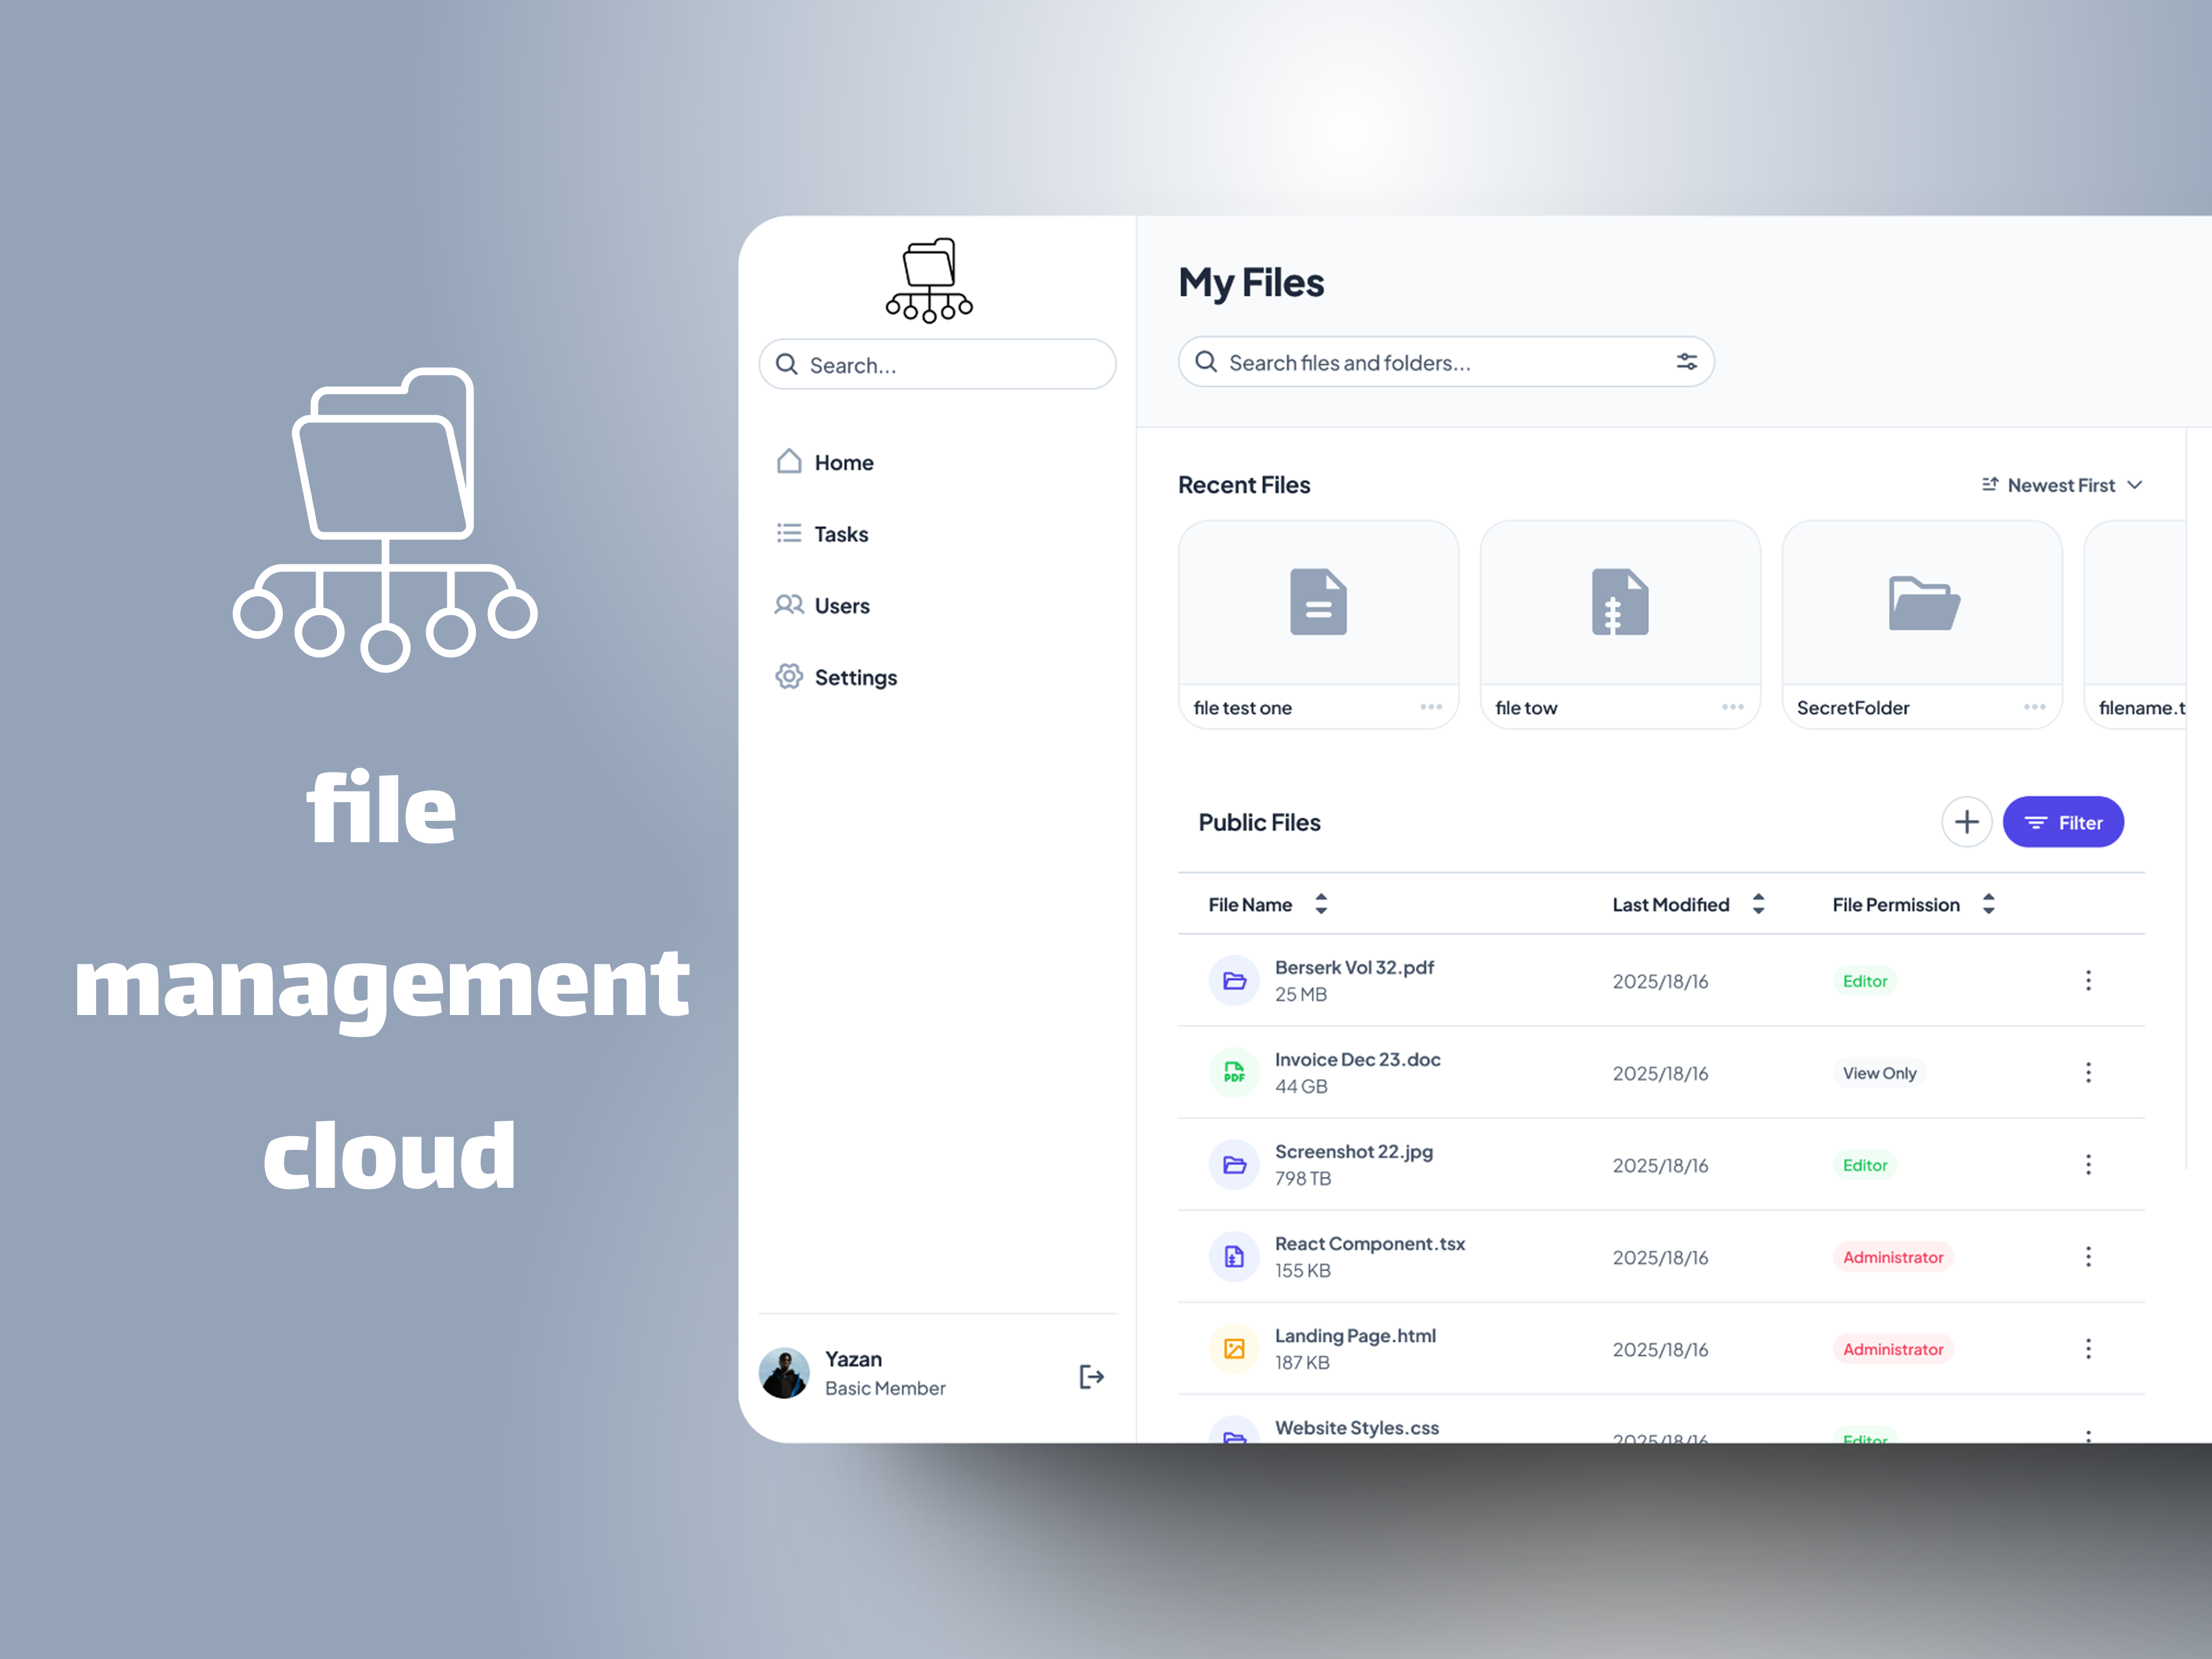Click the React Component.tsx file icon
The image size is (2212, 1659).
coord(1234,1256)
